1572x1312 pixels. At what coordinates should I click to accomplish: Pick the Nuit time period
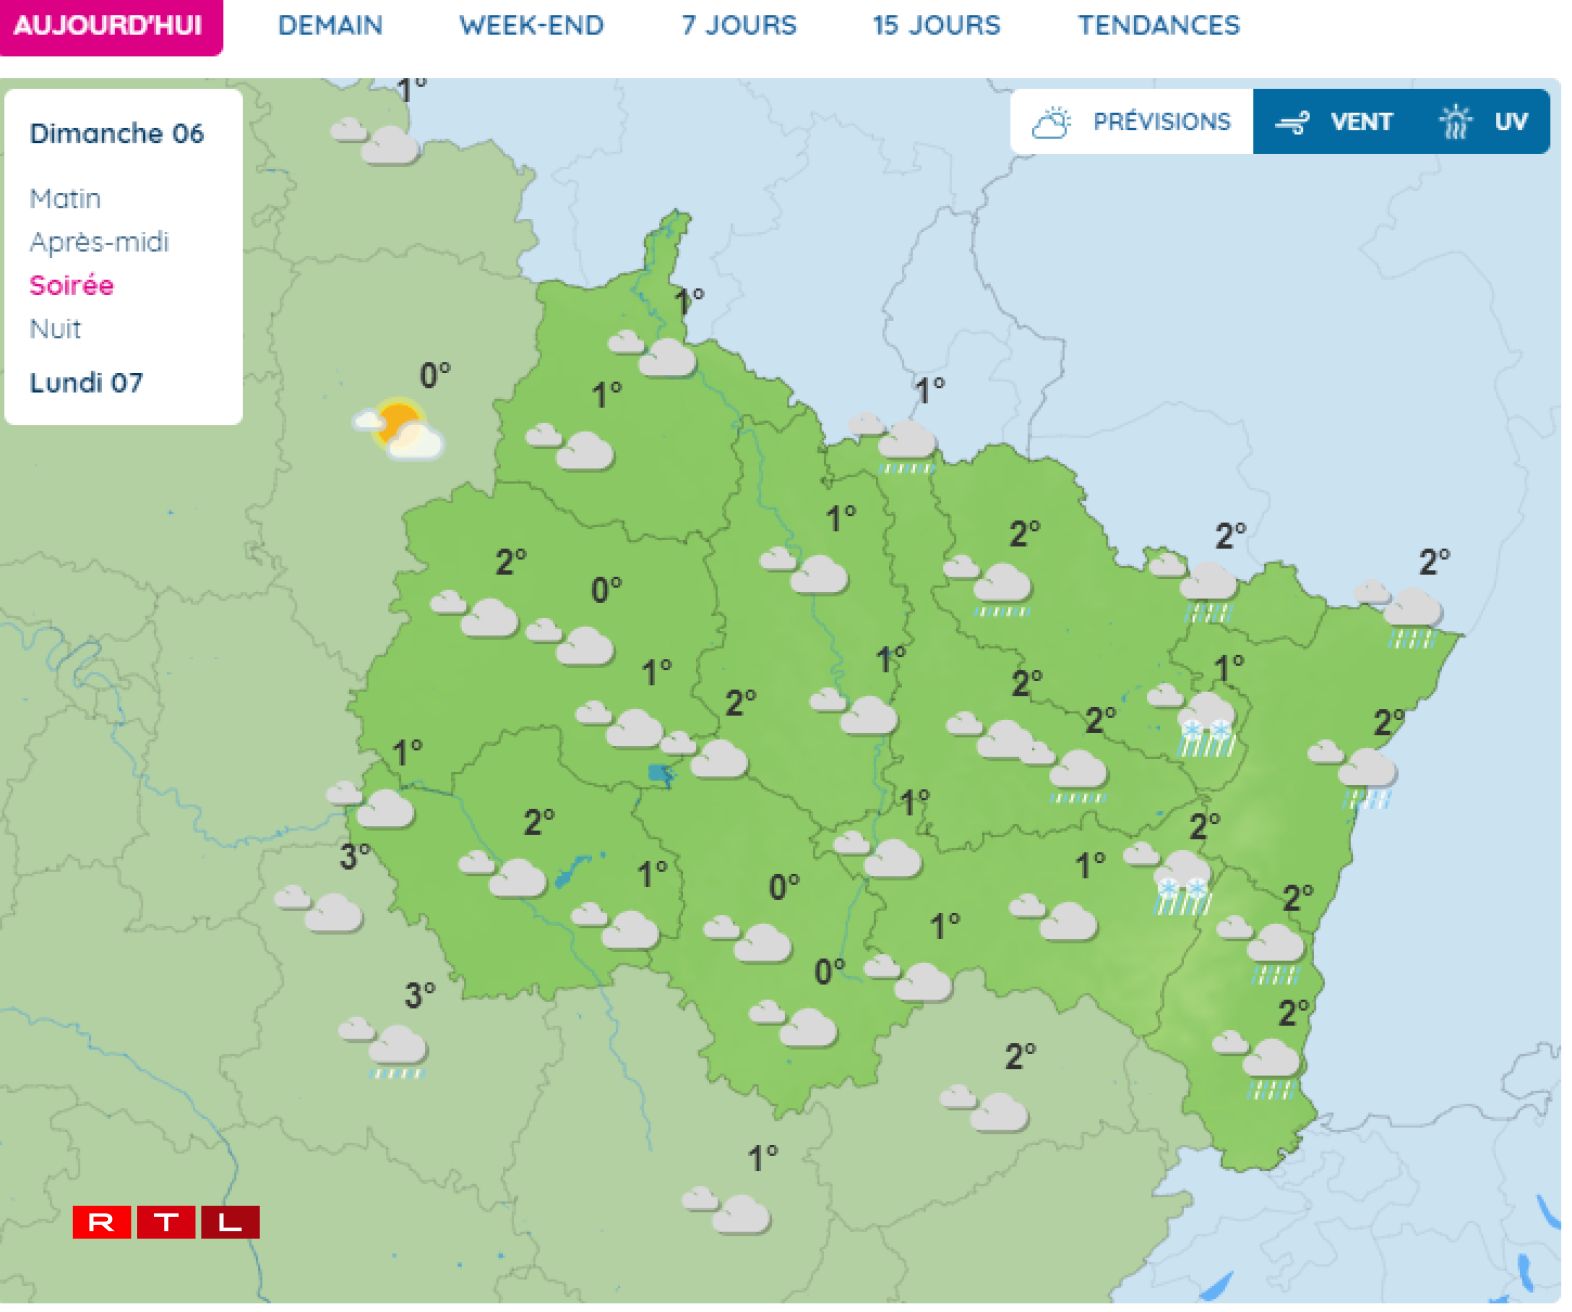(x=55, y=329)
